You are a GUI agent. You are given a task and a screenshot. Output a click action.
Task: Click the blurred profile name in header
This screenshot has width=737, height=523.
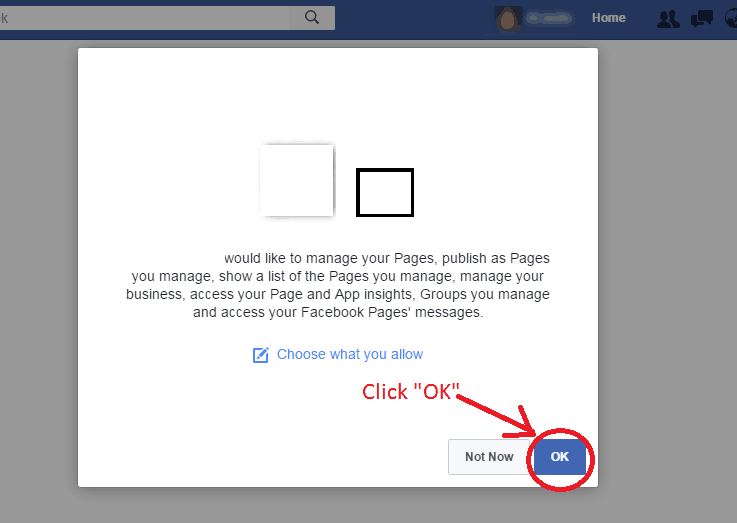pyautogui.click(x=549, y=19)
